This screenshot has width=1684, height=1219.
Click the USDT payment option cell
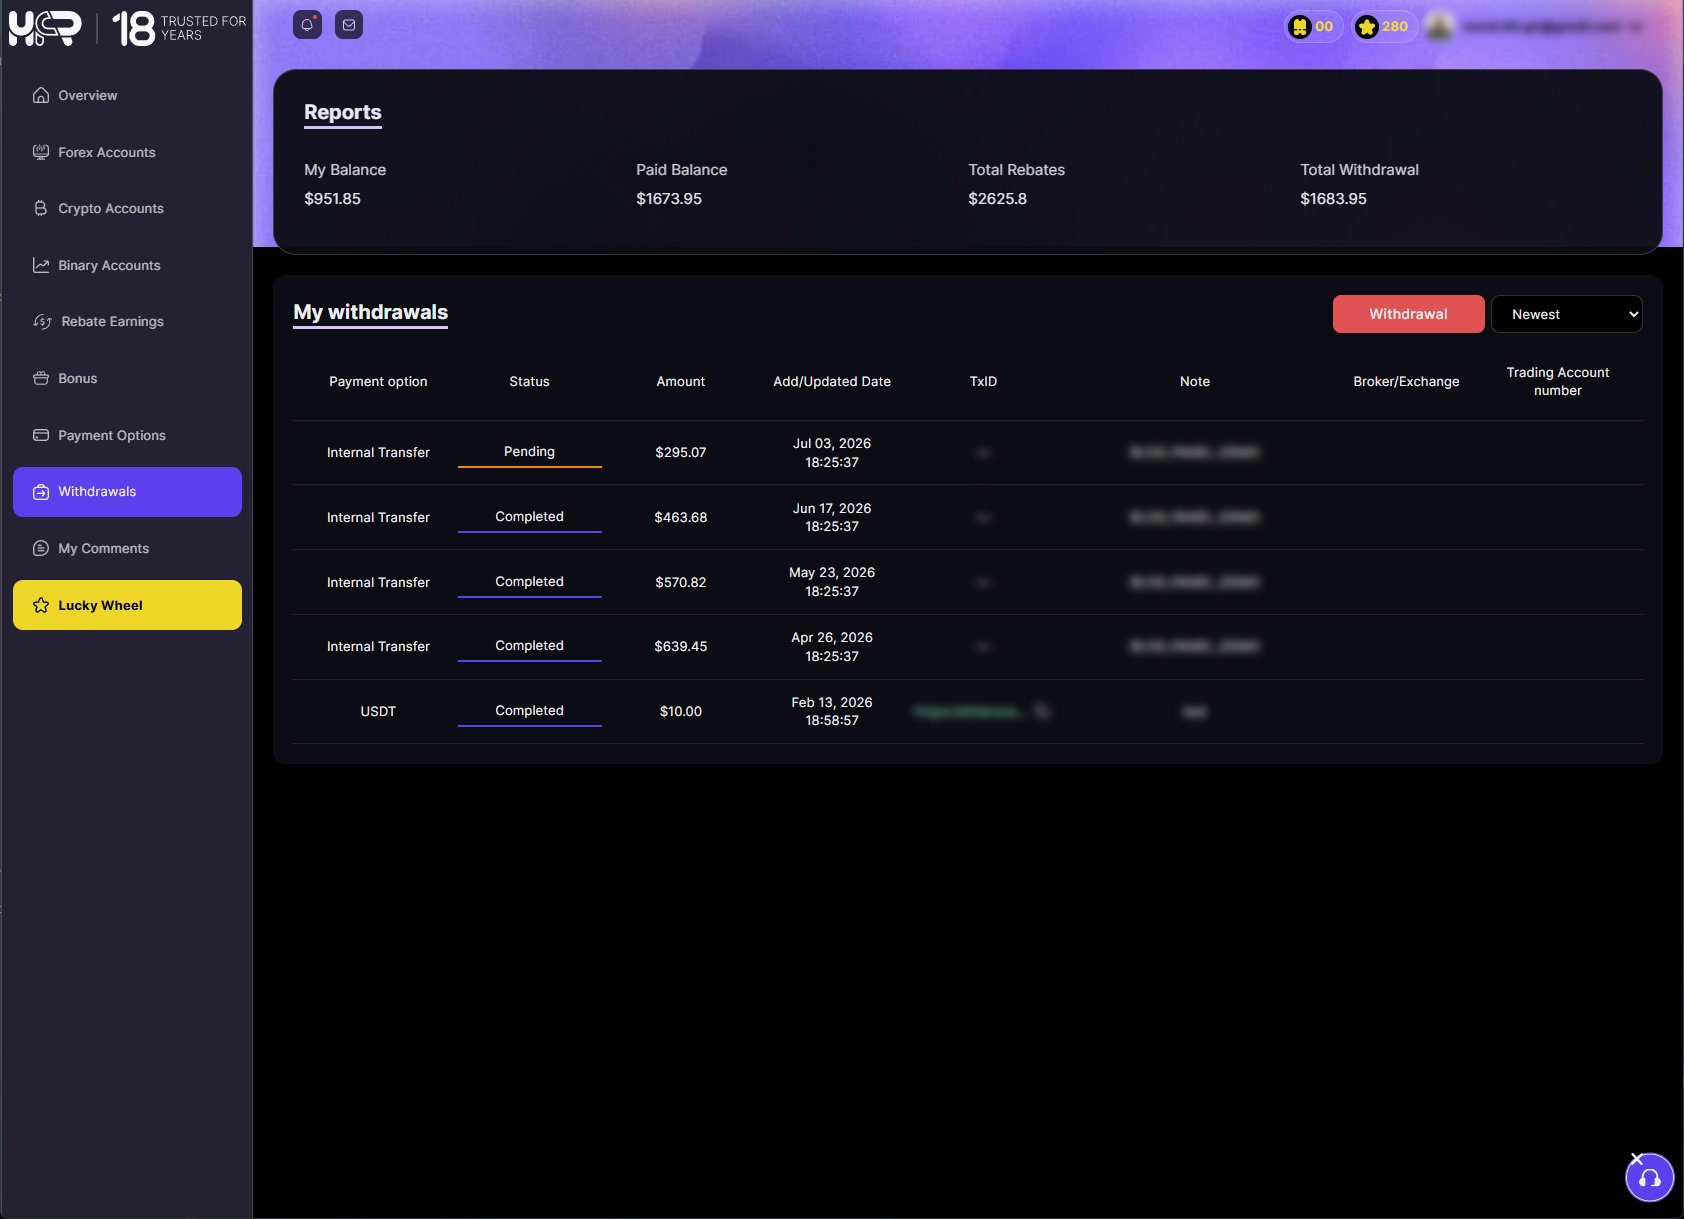point(378,711)
